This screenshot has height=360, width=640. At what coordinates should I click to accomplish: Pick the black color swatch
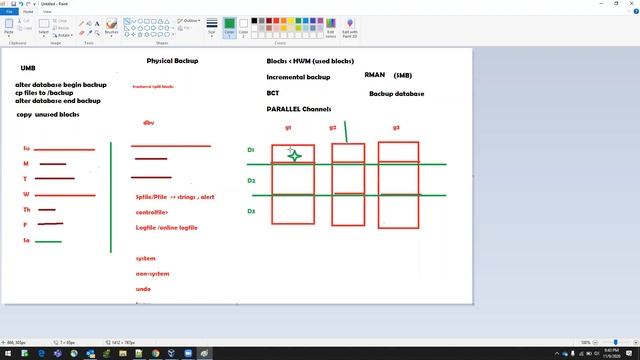[254, 20]
